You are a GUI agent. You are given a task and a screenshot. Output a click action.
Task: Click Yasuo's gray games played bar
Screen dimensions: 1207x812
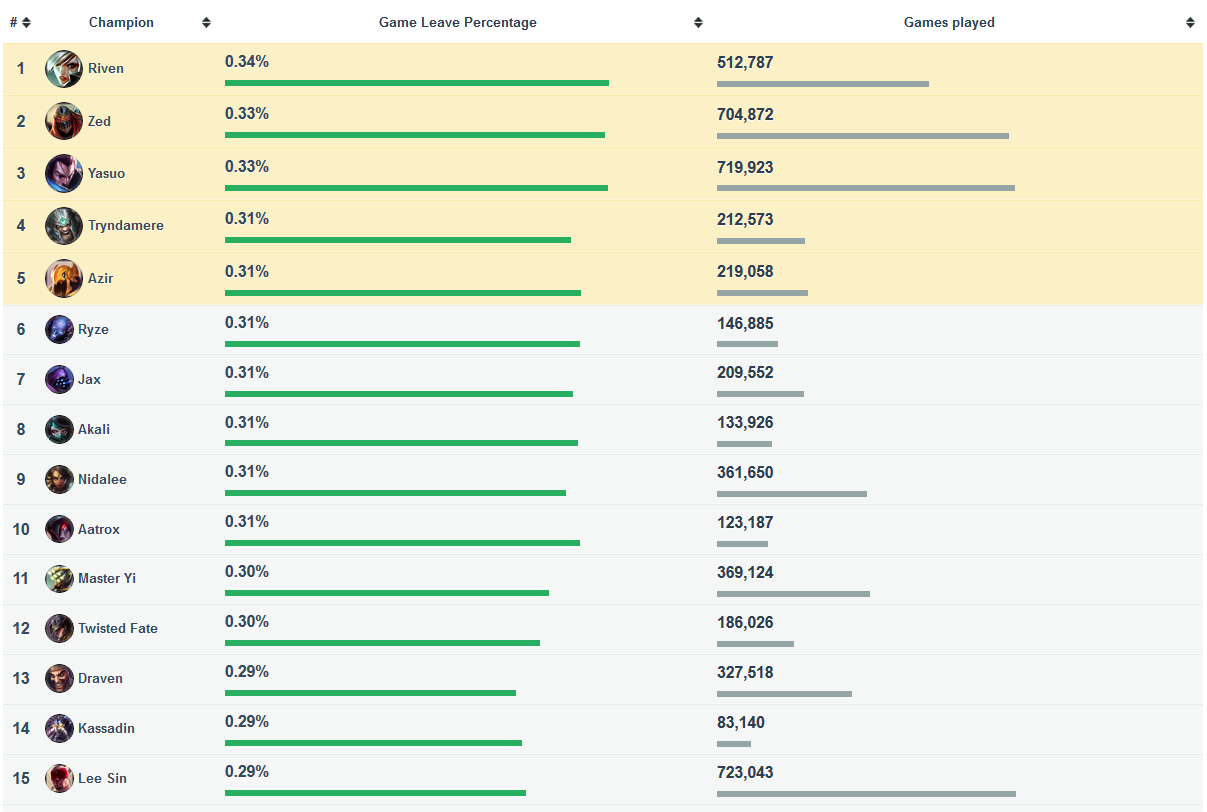coord(865,188)
